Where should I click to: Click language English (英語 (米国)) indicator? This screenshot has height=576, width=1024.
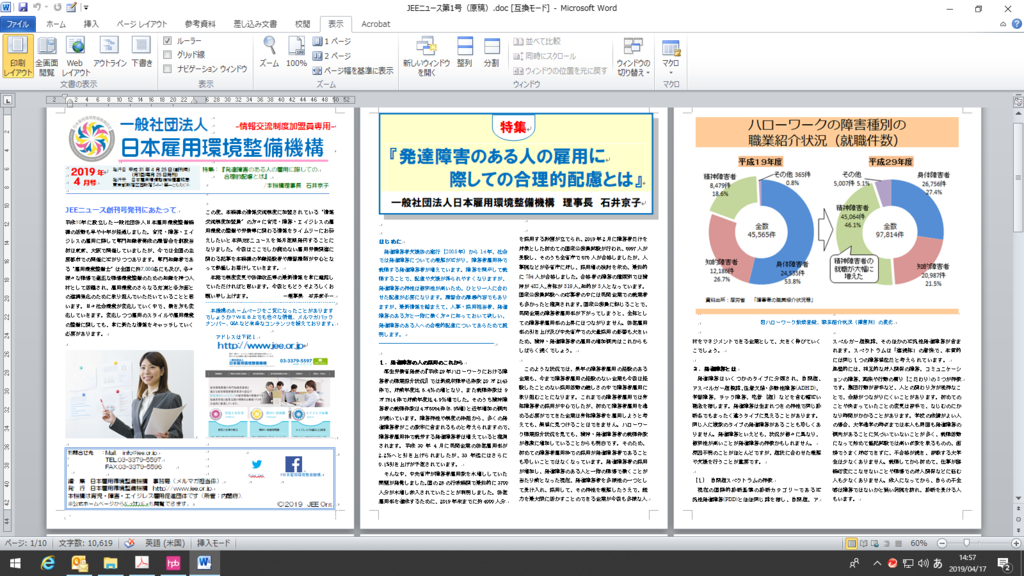164,543
